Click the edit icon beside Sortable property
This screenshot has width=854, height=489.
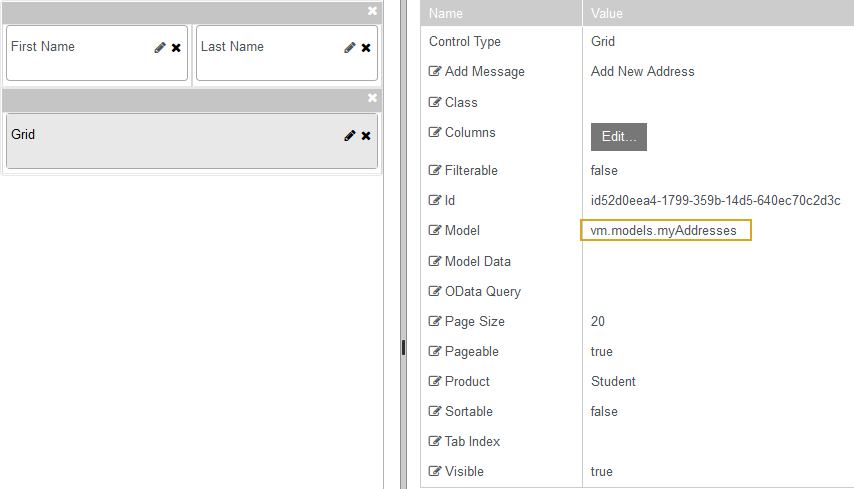(x=435, y=412)
